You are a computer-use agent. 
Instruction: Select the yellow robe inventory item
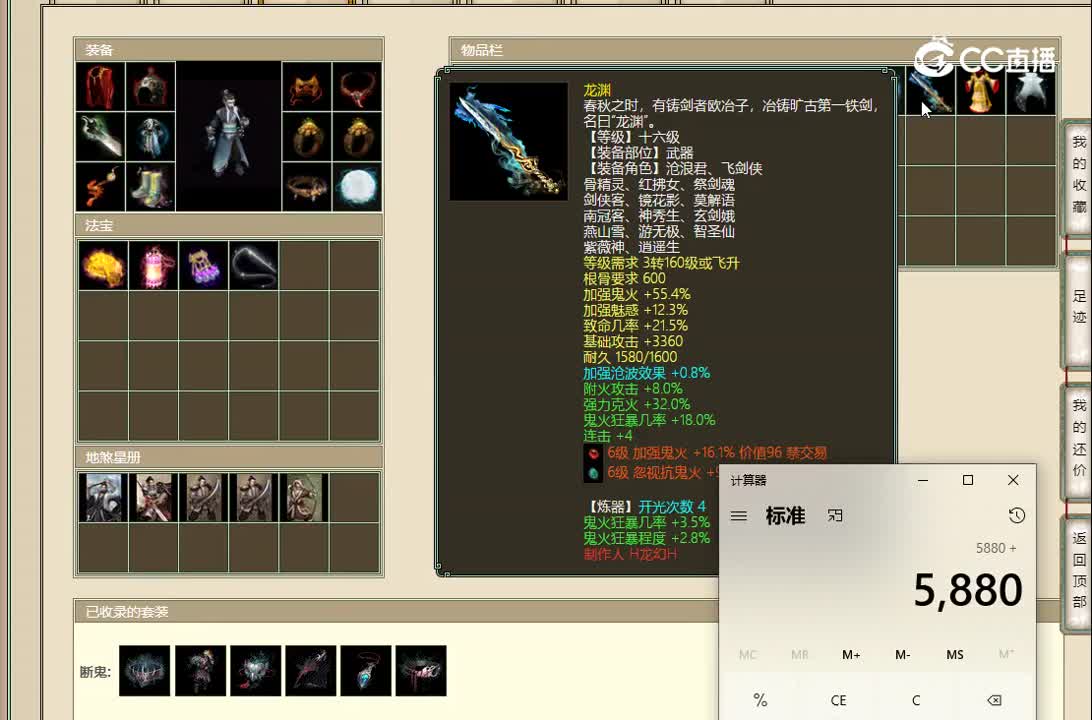point(981,91)
